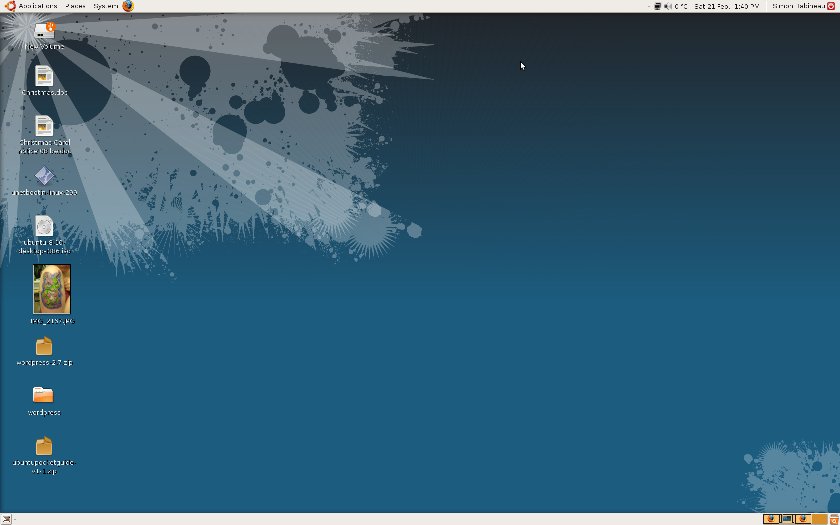Image resolution: width=840 pixels, height=525 pixels.
Task: Open the System menu
Action: tap(105, 6)
